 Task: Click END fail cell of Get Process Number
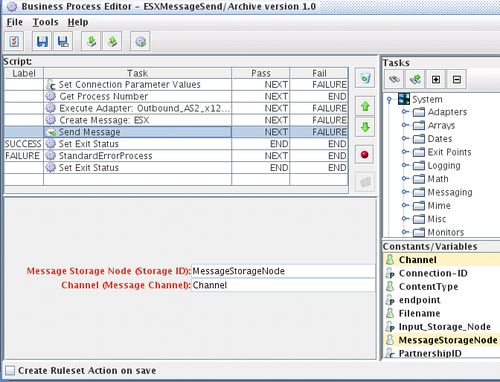click(x=319, y=96)
